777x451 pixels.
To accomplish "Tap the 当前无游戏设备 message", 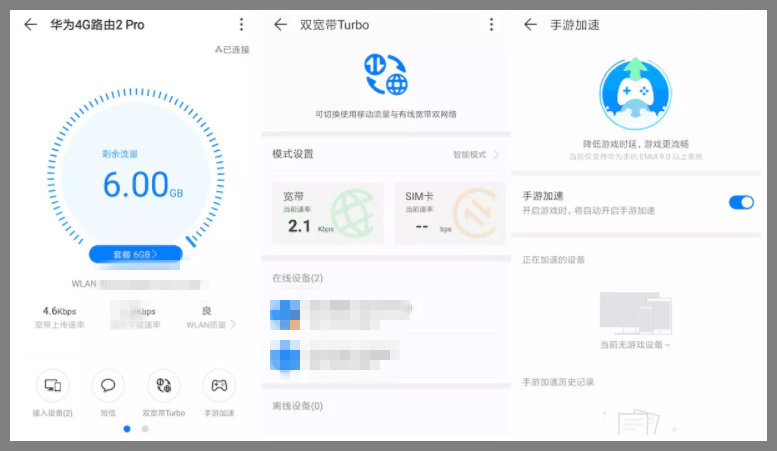I will [x=635, y=344].
